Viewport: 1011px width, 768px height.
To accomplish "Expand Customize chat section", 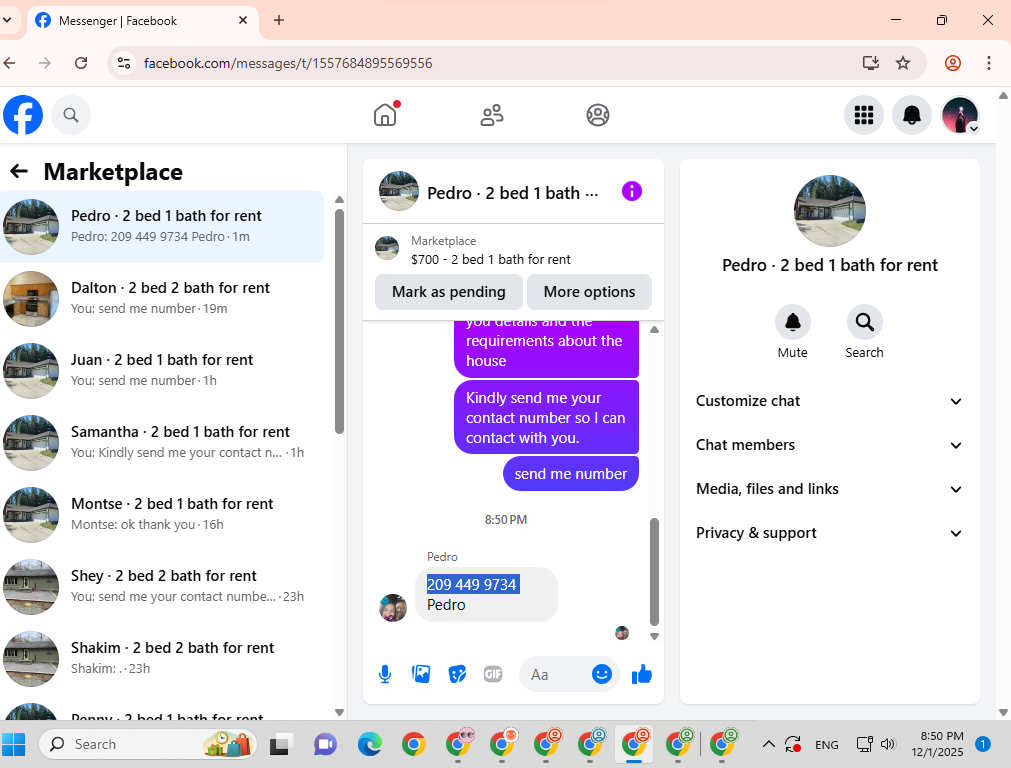I will [829, 401].
